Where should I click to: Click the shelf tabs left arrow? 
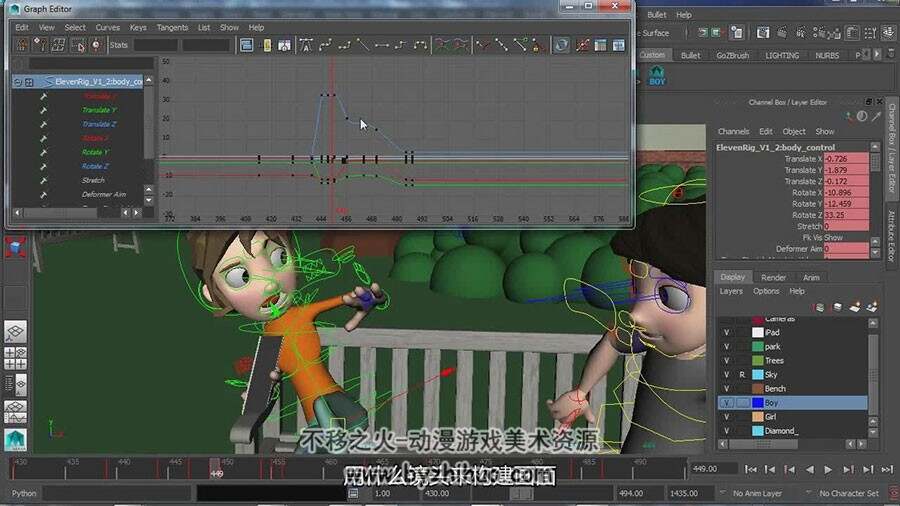[867, 55]
